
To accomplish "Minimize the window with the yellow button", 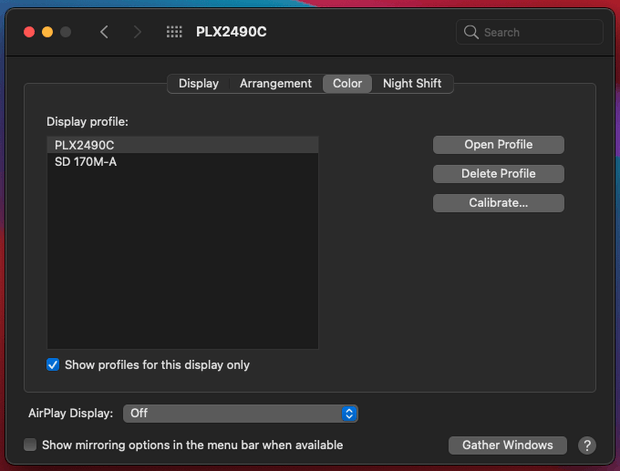I will (47, 32).
